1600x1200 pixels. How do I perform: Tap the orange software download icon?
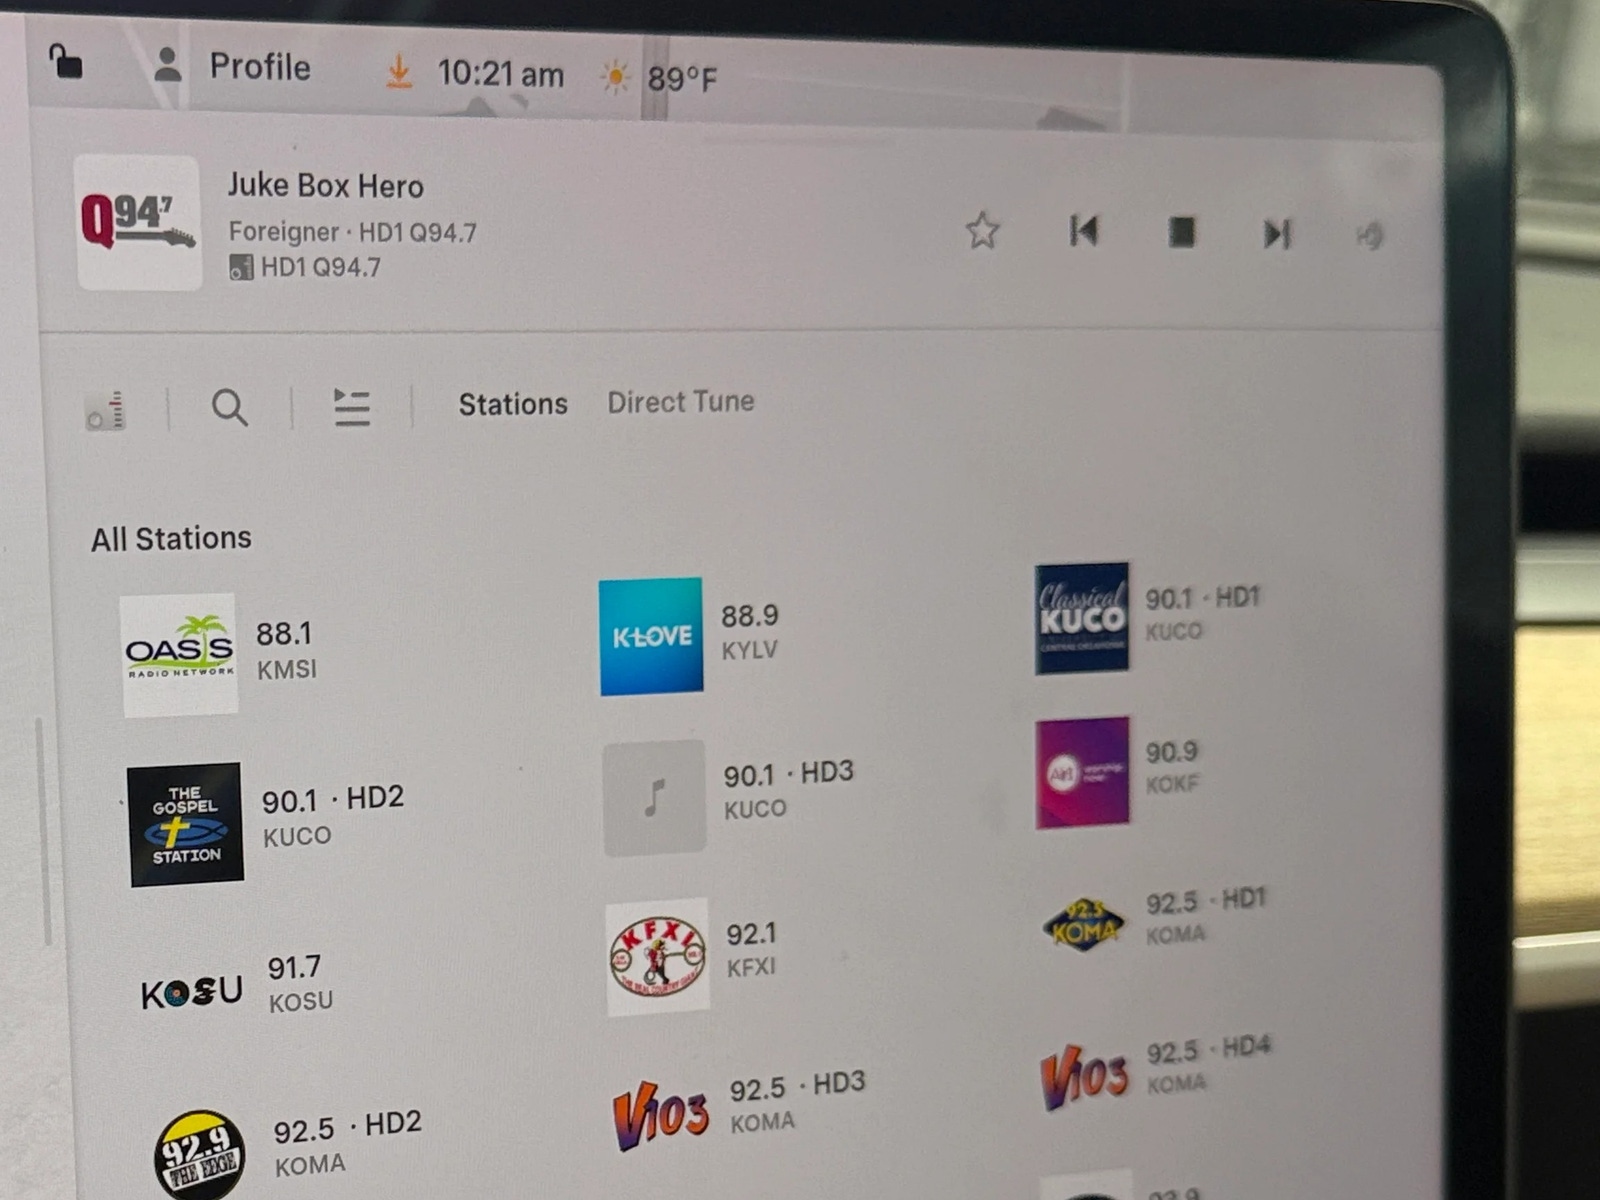[x=399, y=72]
